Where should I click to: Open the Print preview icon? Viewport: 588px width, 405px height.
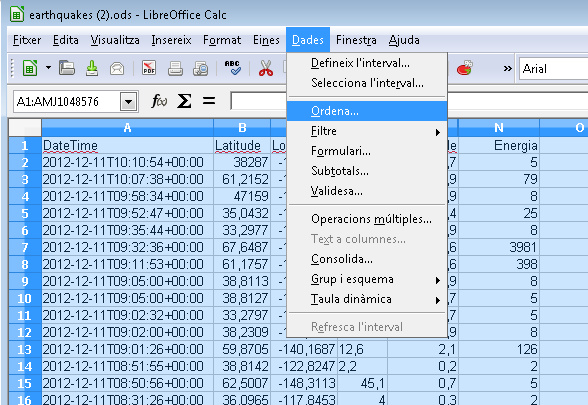coord(201,69)
